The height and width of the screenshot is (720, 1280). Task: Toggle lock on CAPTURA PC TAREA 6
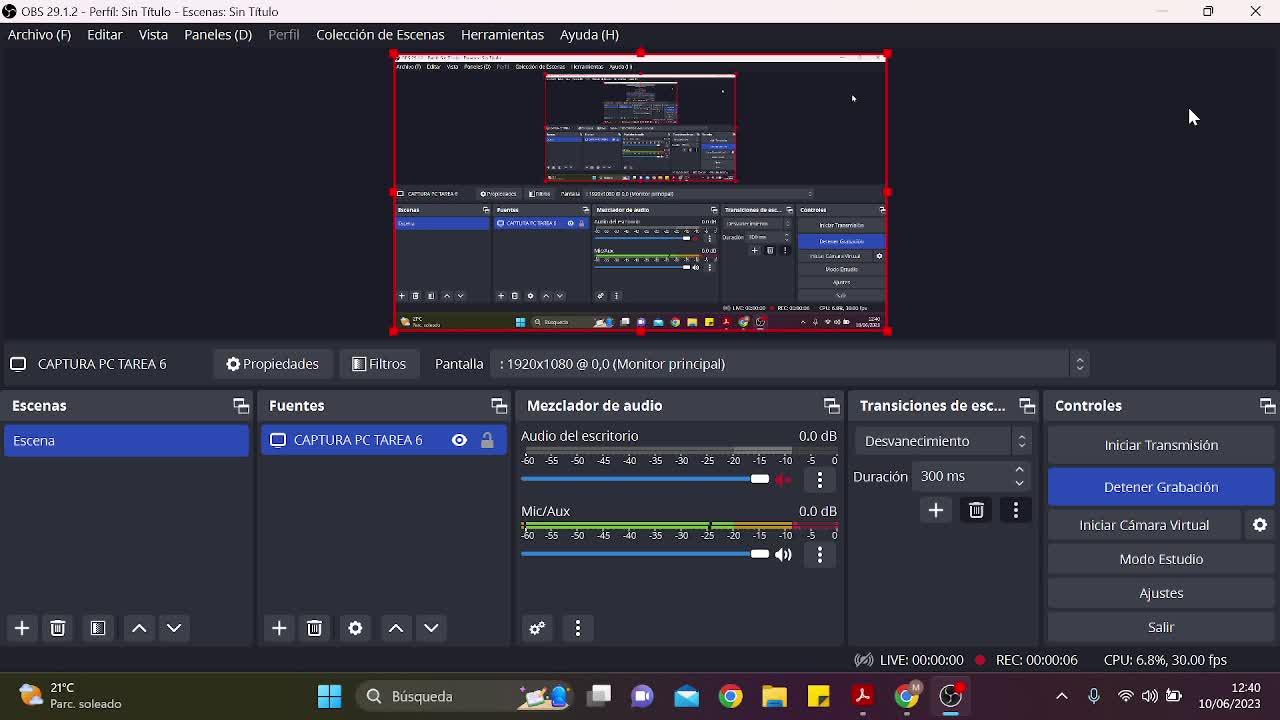(487, 440)
